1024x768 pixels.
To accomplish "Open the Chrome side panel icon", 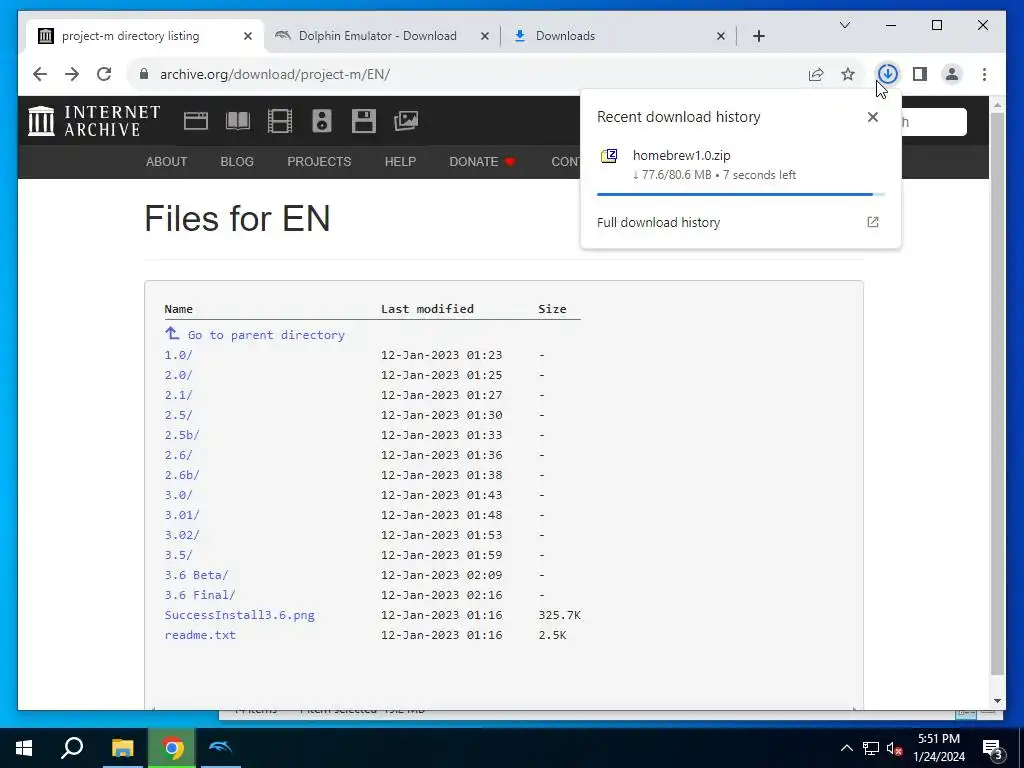I will [920, 74].
